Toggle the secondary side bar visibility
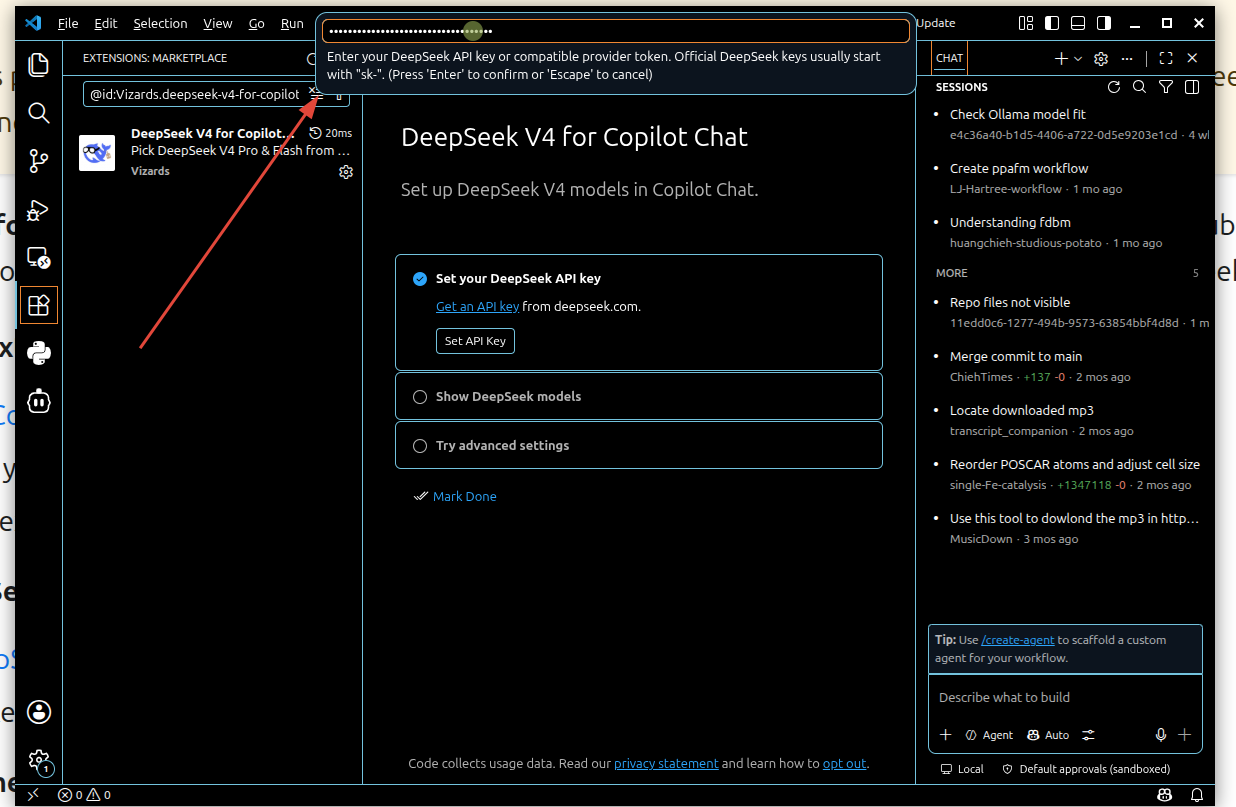Image resolution: width=1236 pixels, height=807 pixels. [x=1104, y=23]
